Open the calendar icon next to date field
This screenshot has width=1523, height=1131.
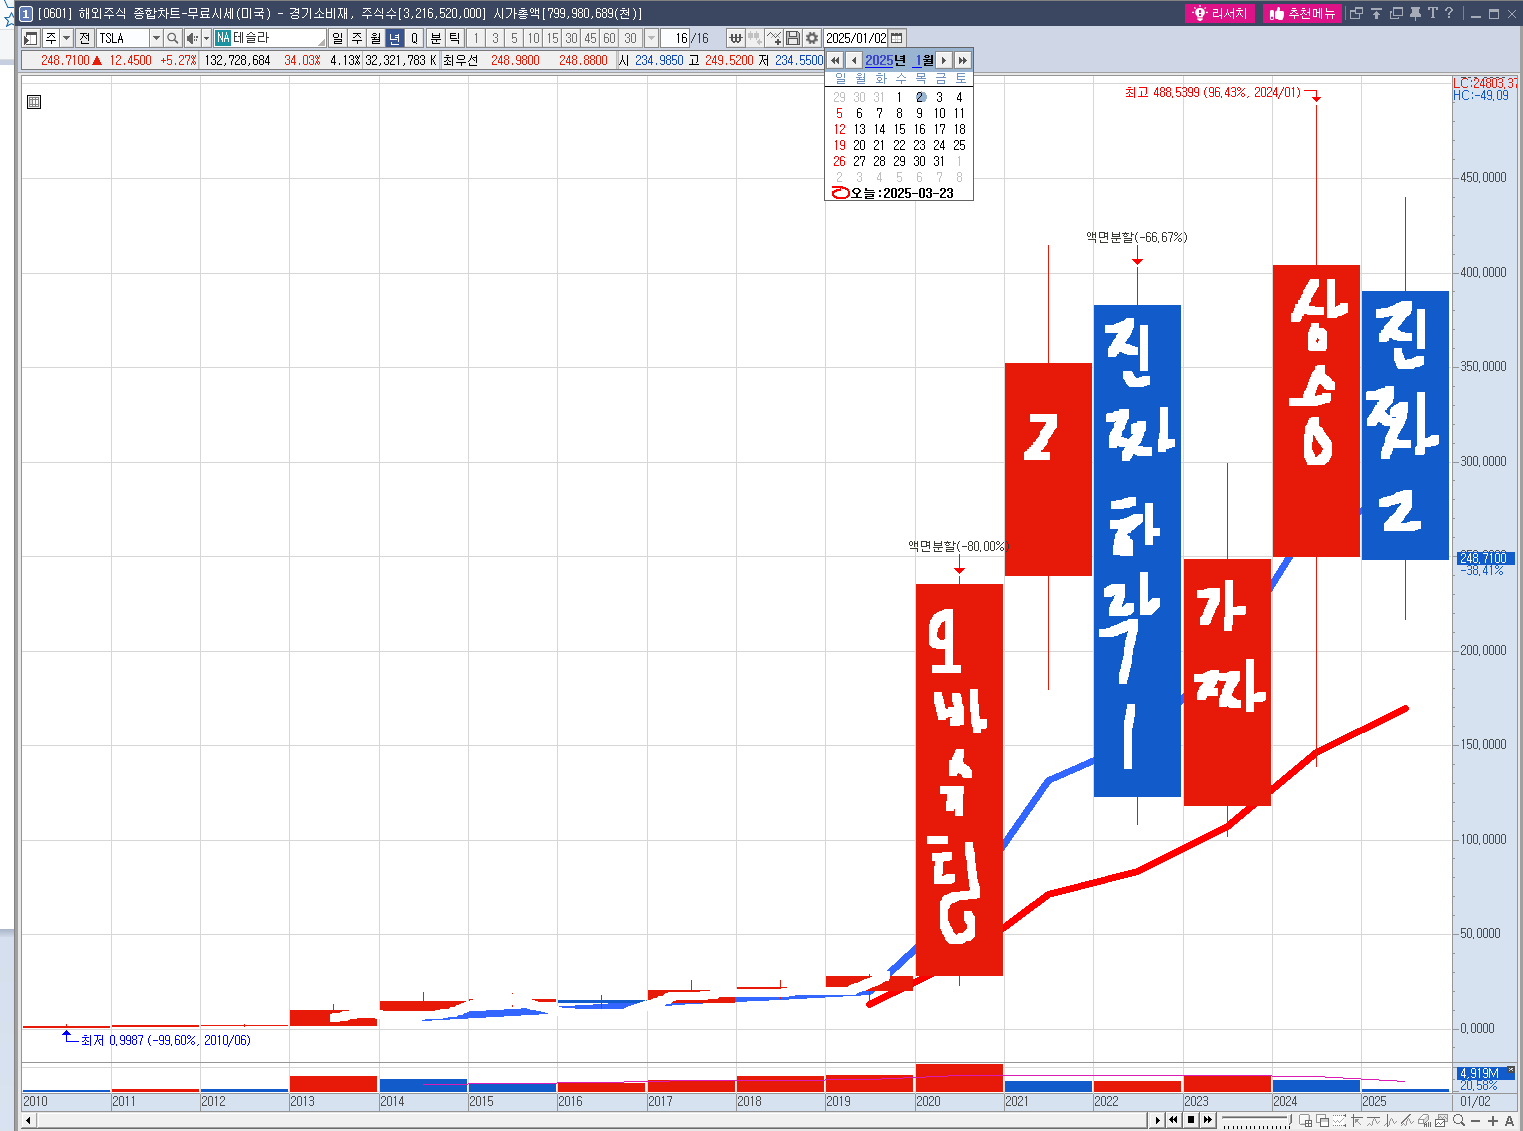[x=897, y=38]
